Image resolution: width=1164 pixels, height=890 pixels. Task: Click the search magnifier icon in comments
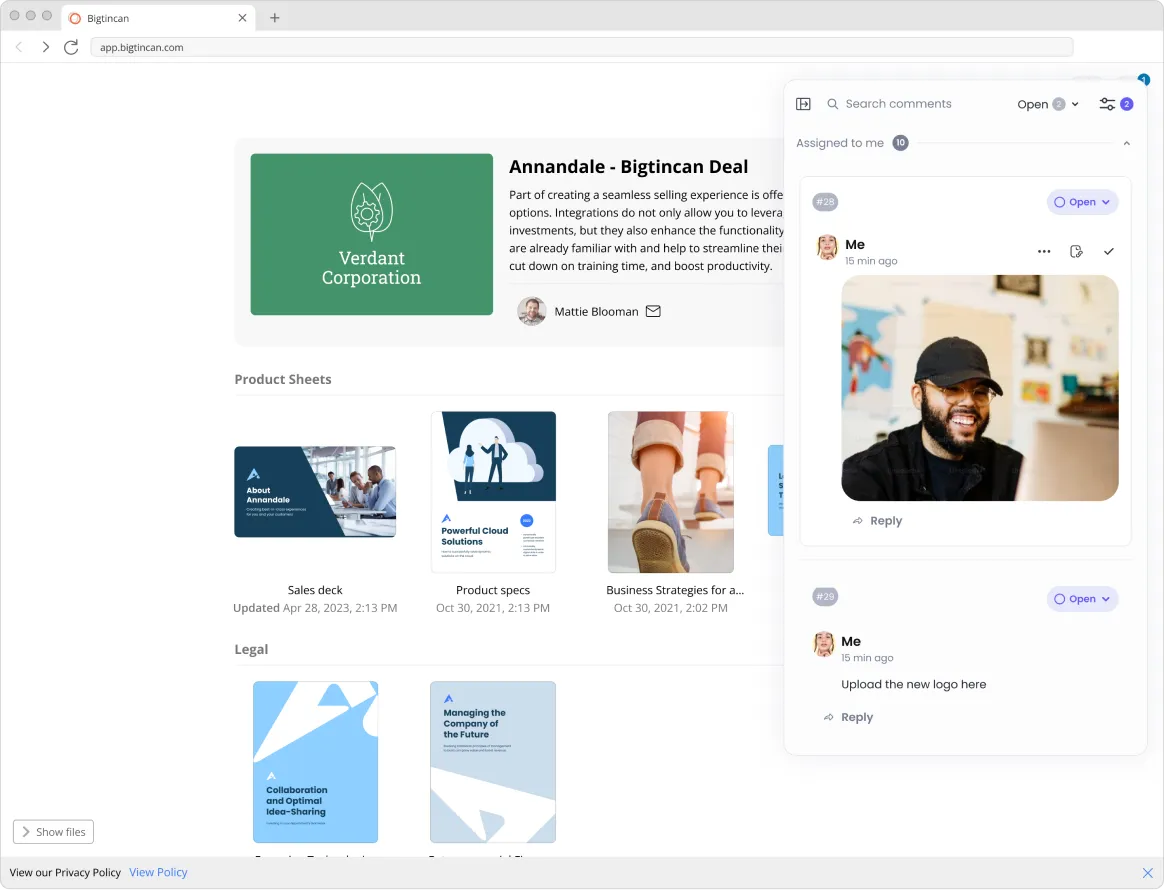[x=833, y=104]
